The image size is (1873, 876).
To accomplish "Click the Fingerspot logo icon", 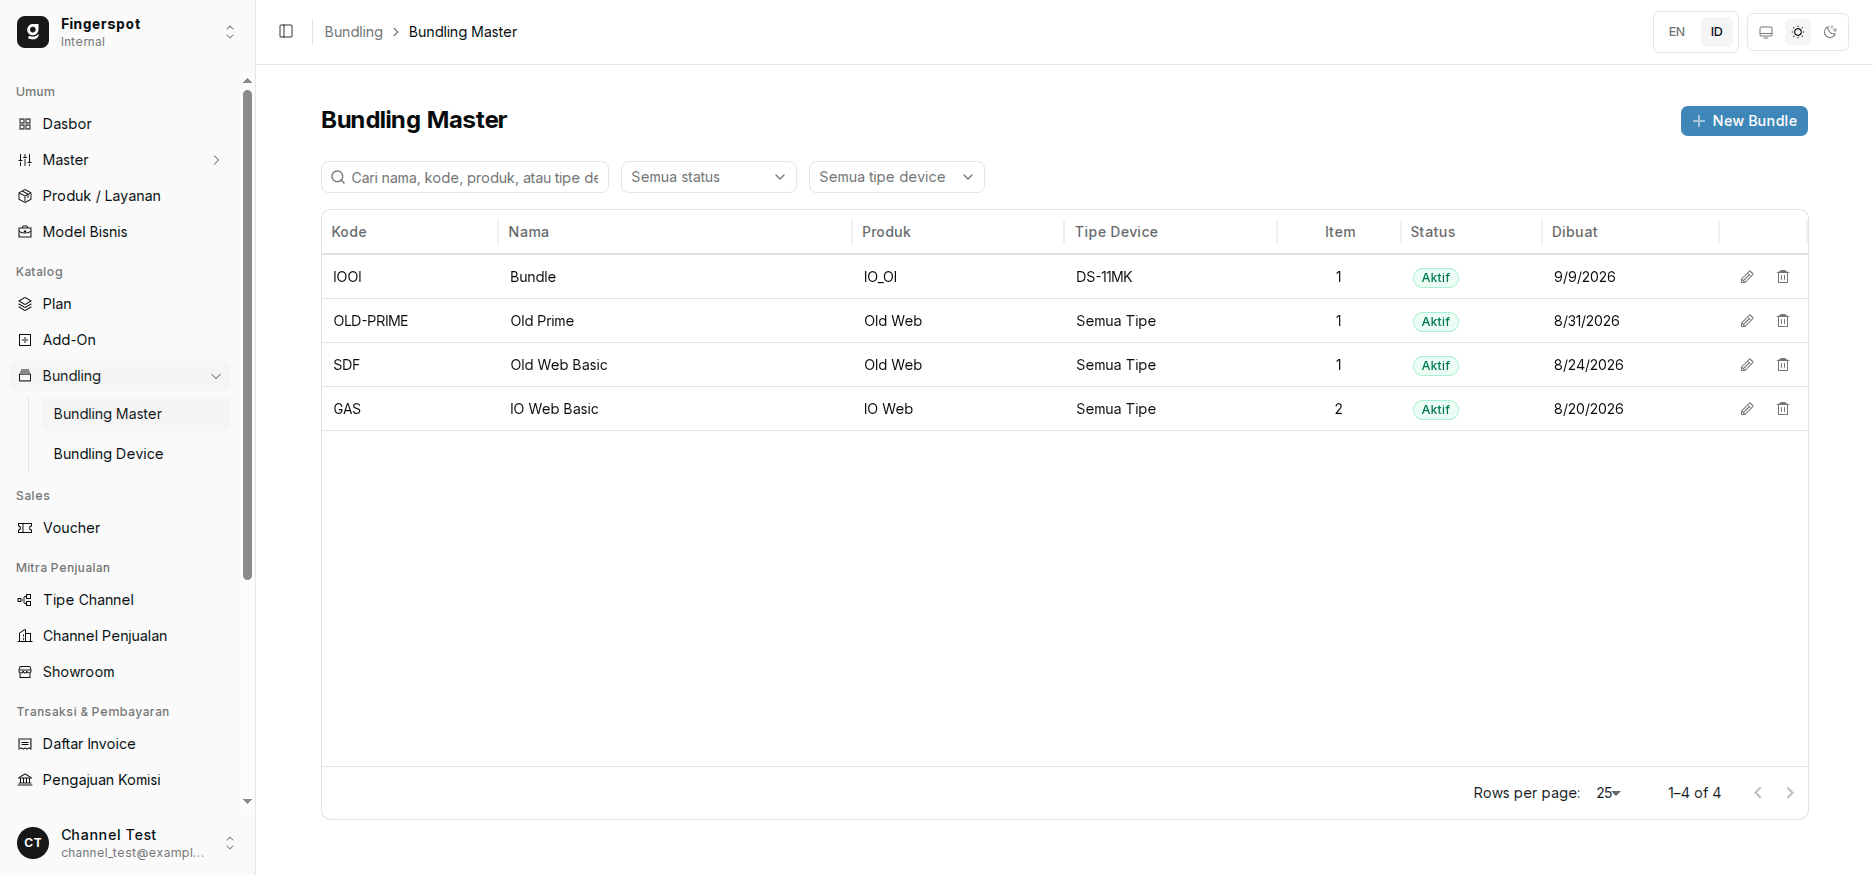I will [x=33, y=32].
